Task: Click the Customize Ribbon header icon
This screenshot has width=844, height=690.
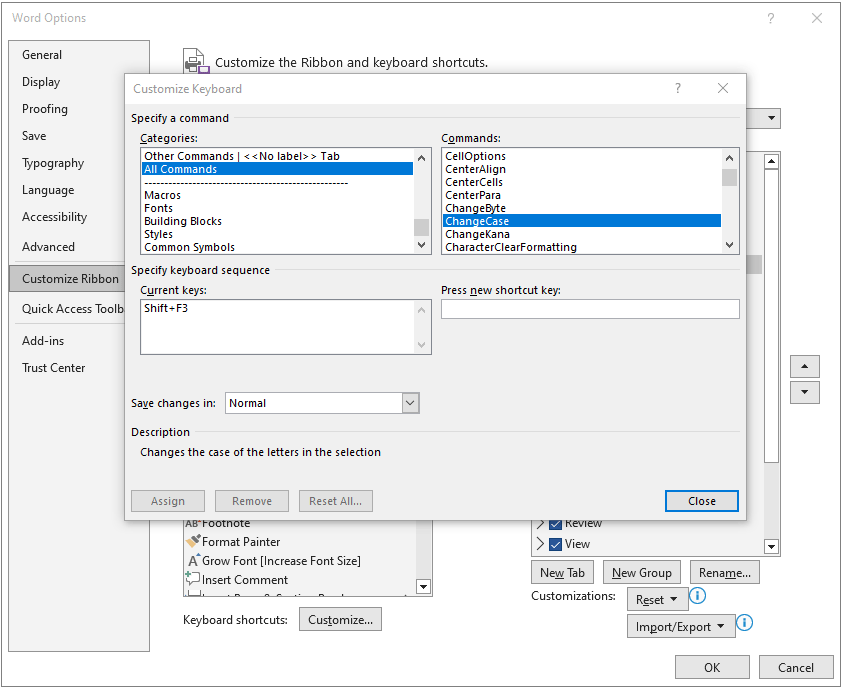Action: 196,61
